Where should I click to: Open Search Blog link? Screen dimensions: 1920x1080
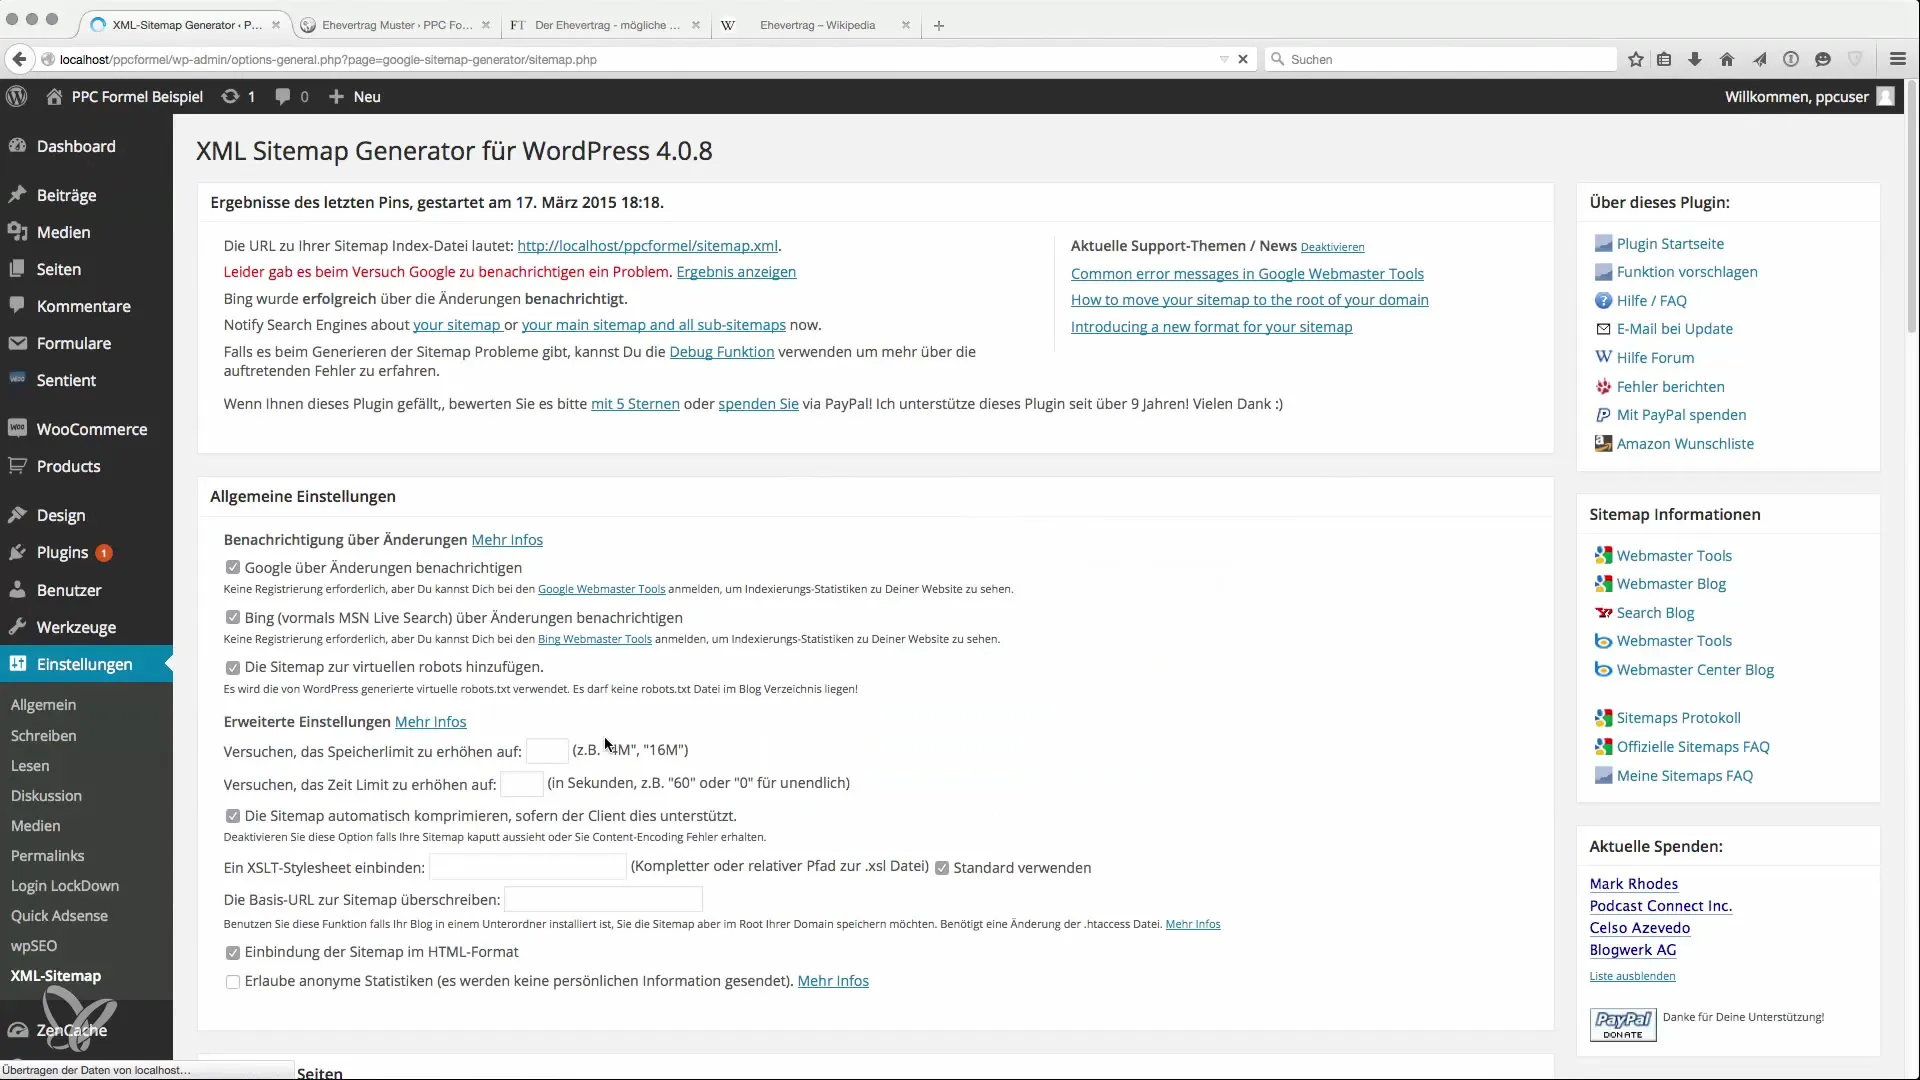click(1655, 612)
